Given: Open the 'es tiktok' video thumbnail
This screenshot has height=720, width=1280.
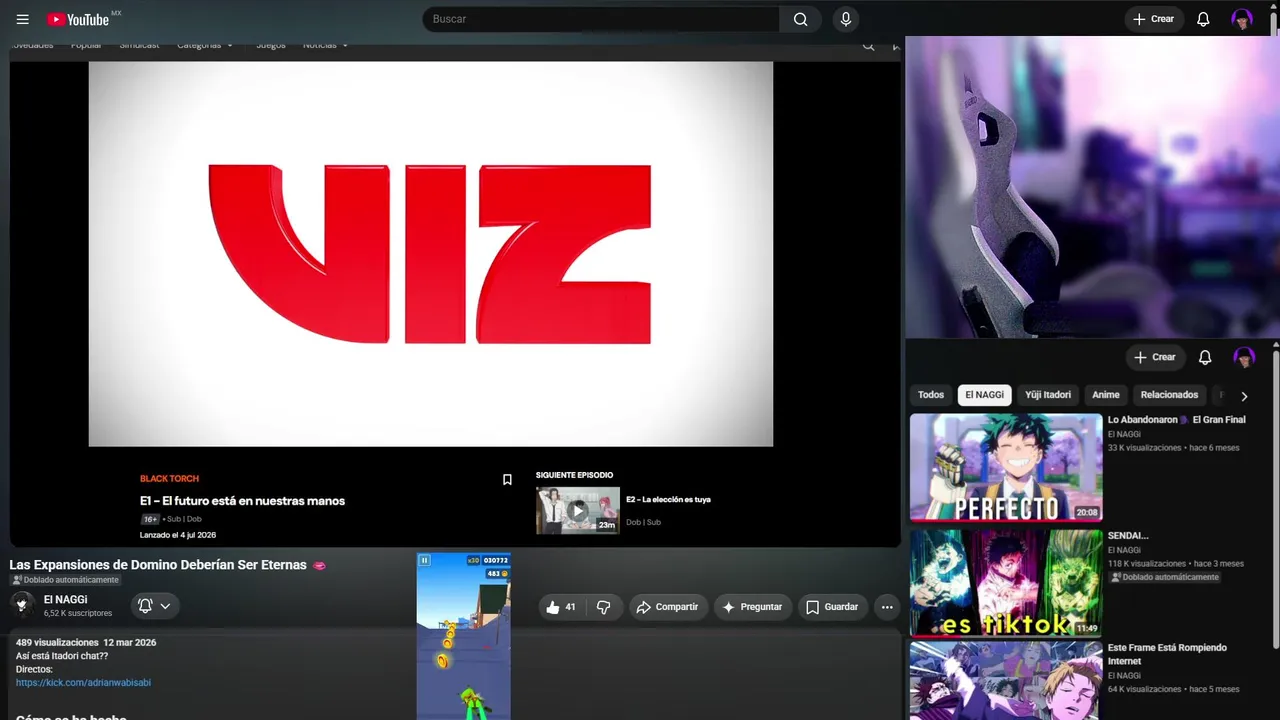Looking at the screenshot, I should 1006,583.
